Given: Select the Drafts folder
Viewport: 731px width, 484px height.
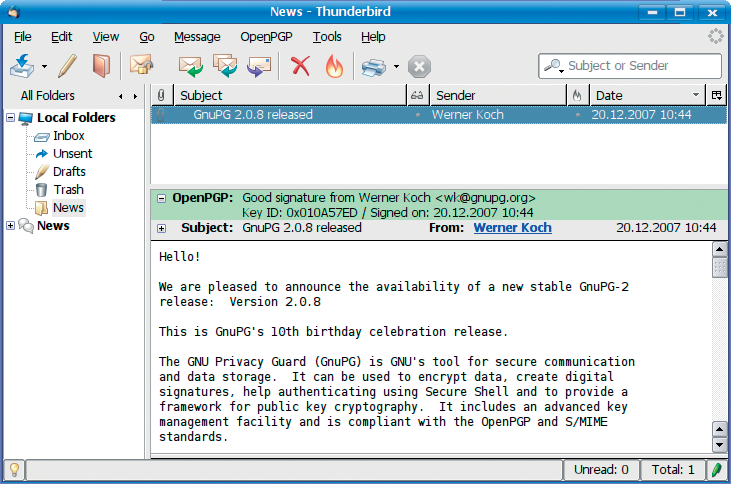Looking at the screenshot, I should [x=69, y=172].
